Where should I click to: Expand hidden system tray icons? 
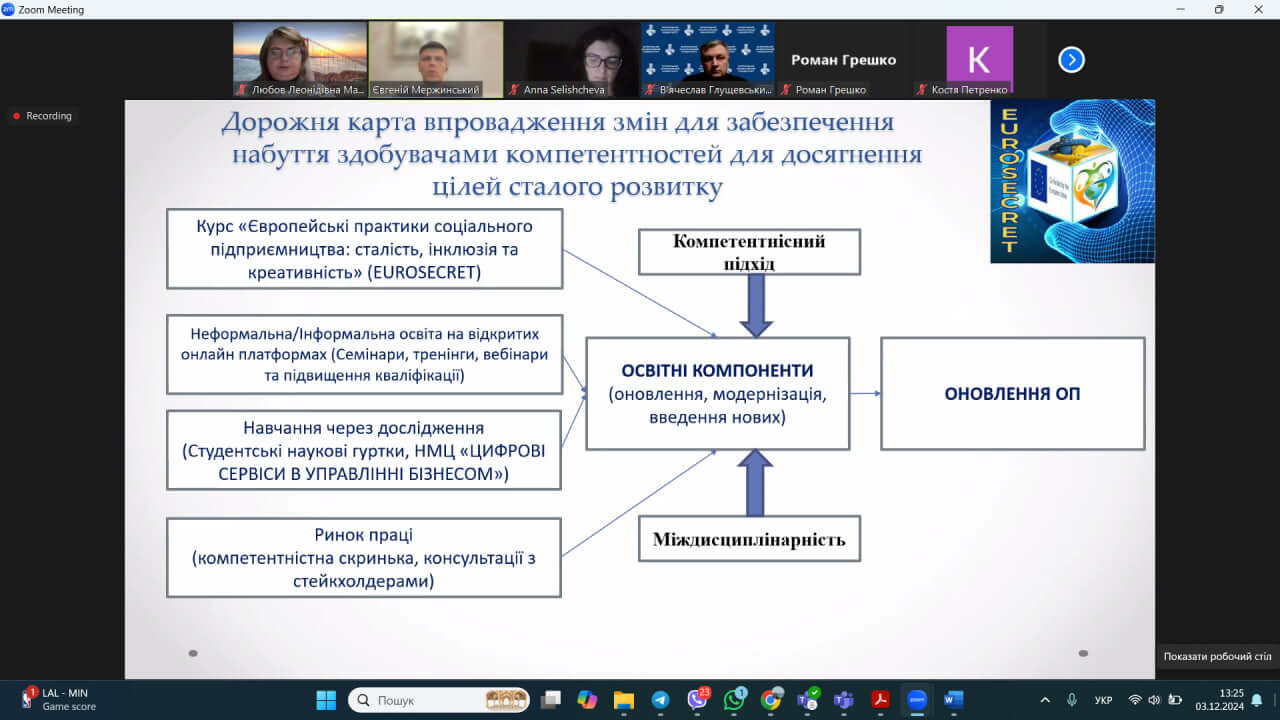(1045, 700)
